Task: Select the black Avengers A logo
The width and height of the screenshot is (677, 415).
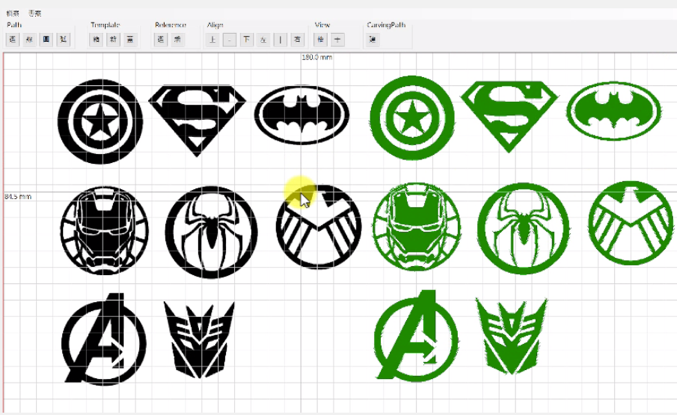Action: (104, 339)
